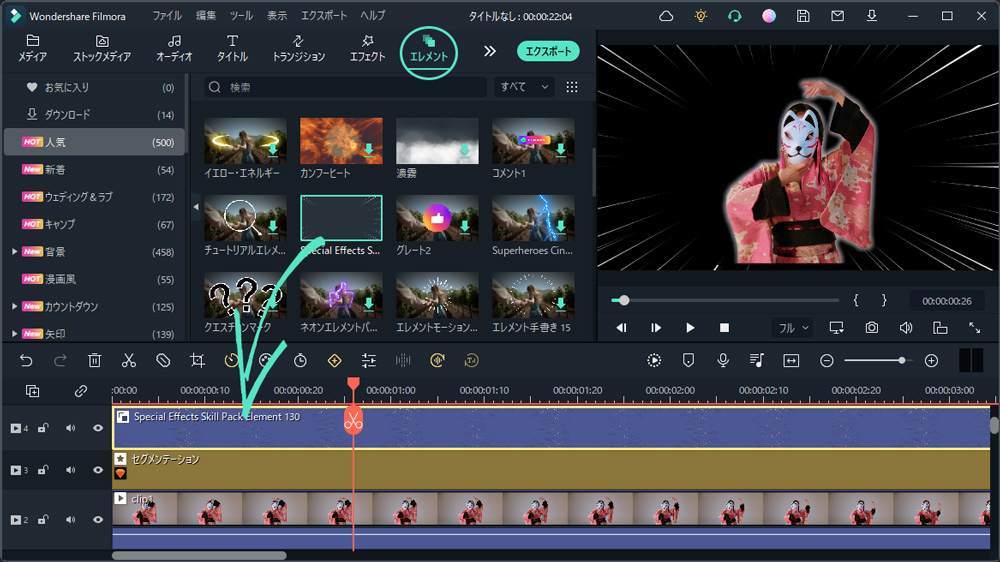
Task: Click the crop tool icon
Action: (x=198, y=360)
